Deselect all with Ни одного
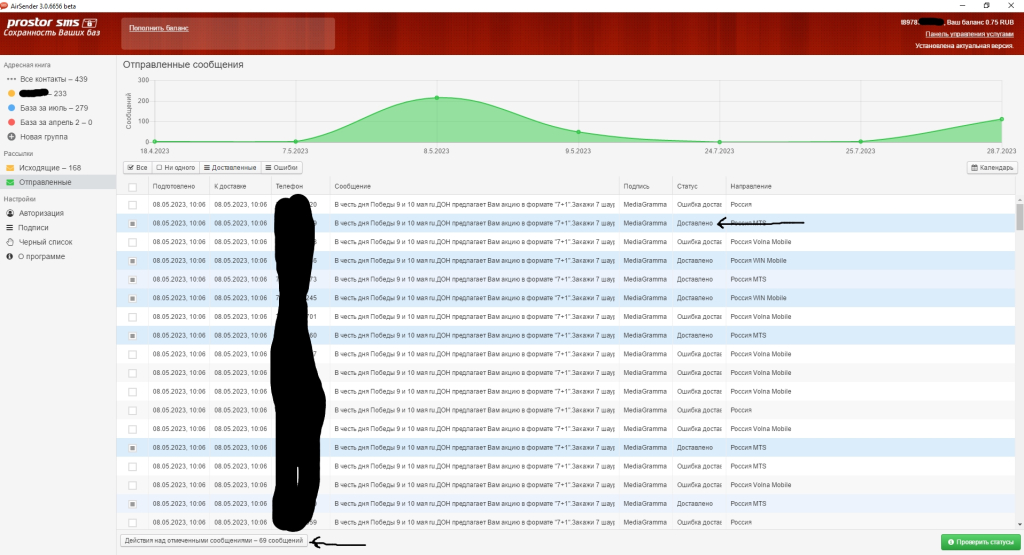1024x555 pixels. point(176,168)
